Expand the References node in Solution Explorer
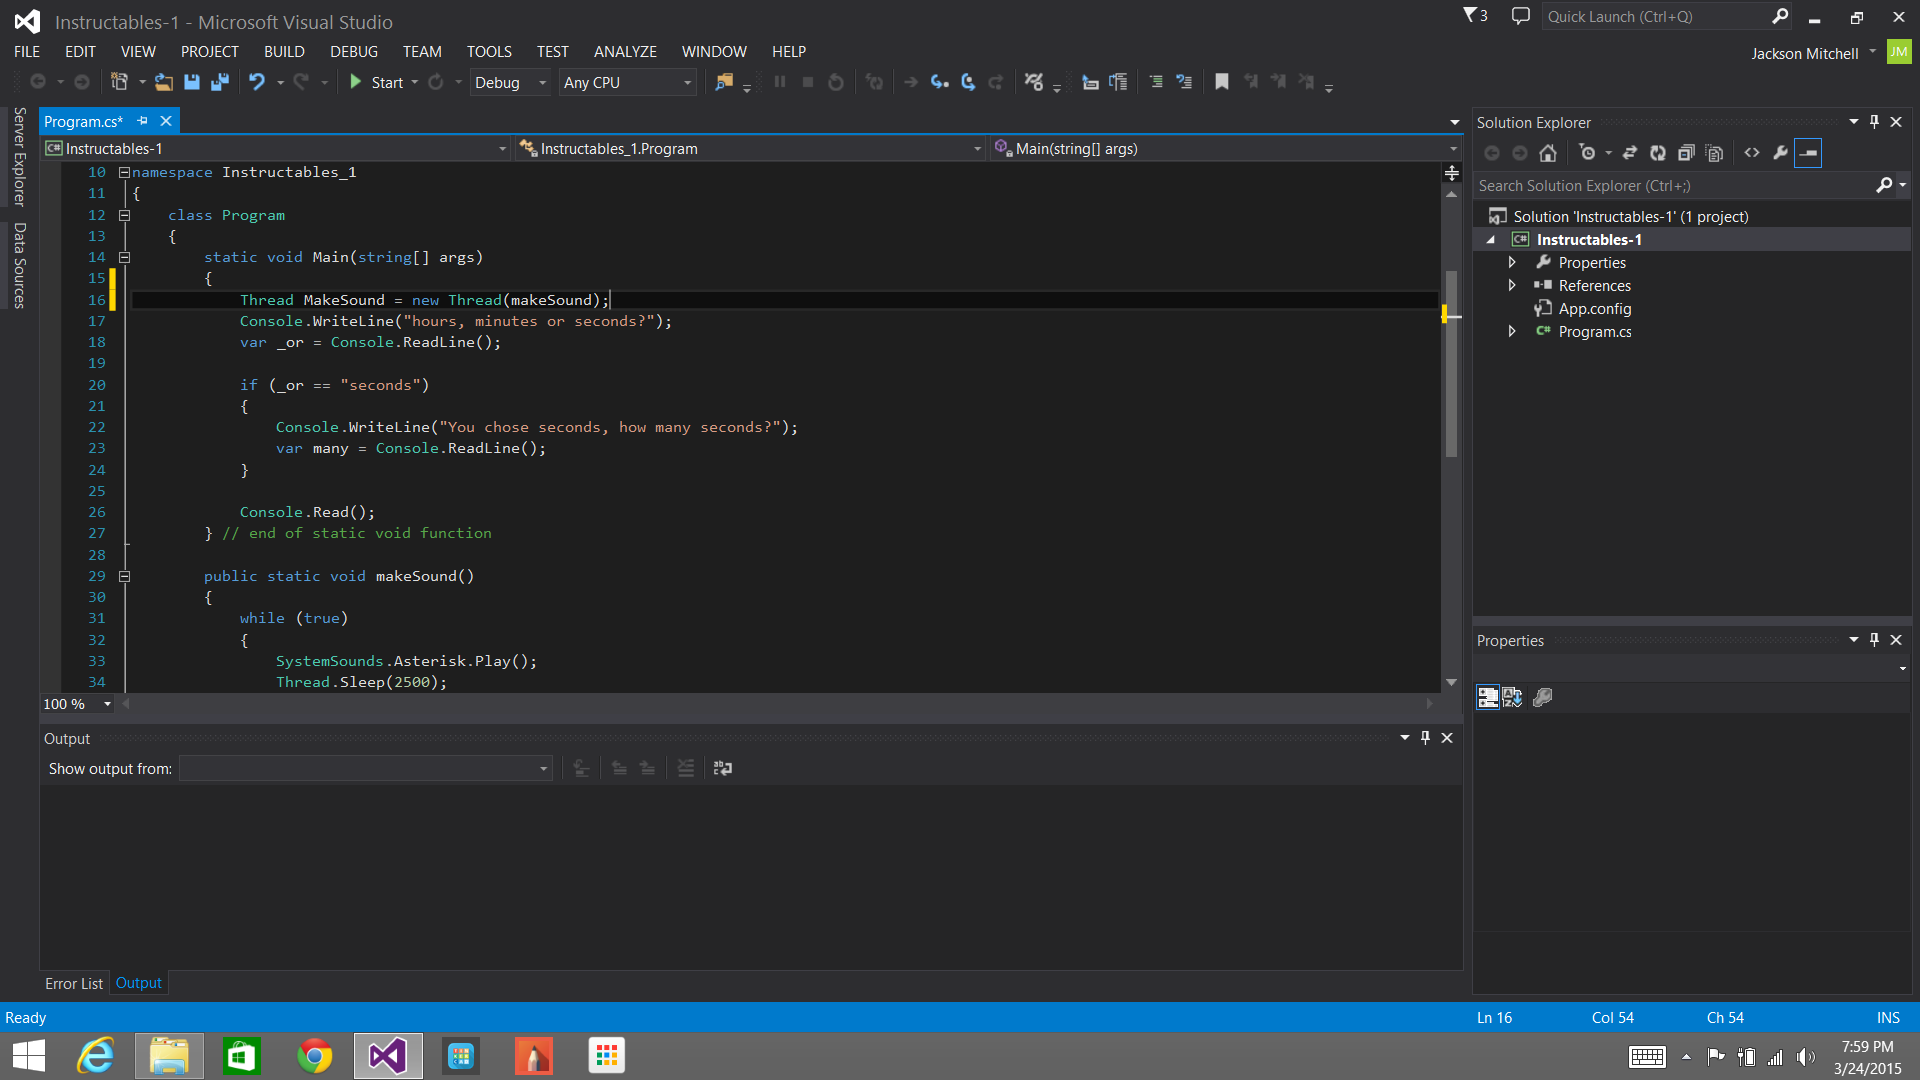Screen dimensions: 1920x1080 (1512, 285)
